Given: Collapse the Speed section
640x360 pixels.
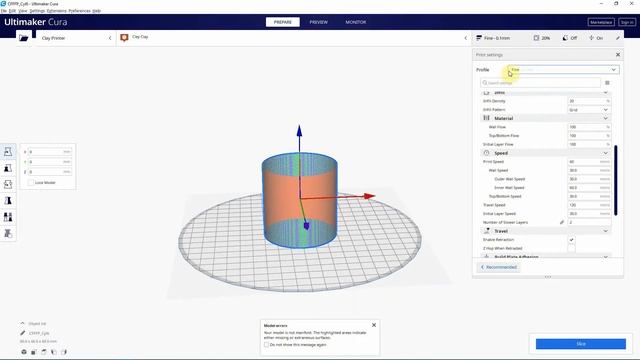Looking at the screenshot, I should point(606,153).
